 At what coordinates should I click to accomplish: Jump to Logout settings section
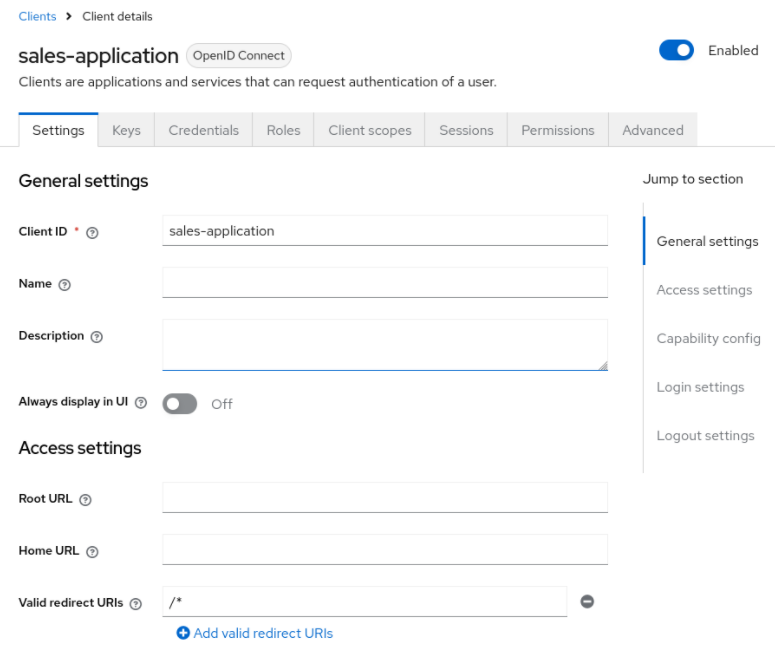point(705,435)
